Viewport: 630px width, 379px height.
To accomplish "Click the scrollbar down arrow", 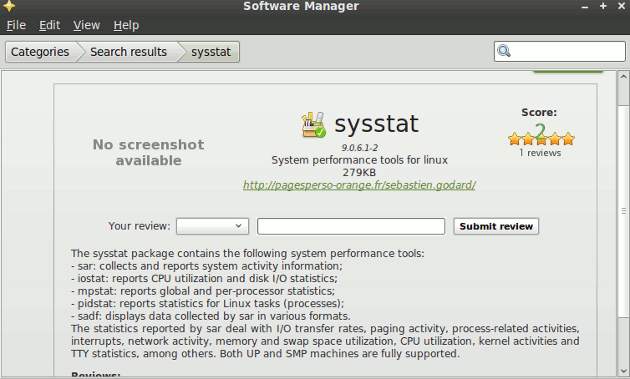I will (x=623, y=371).
